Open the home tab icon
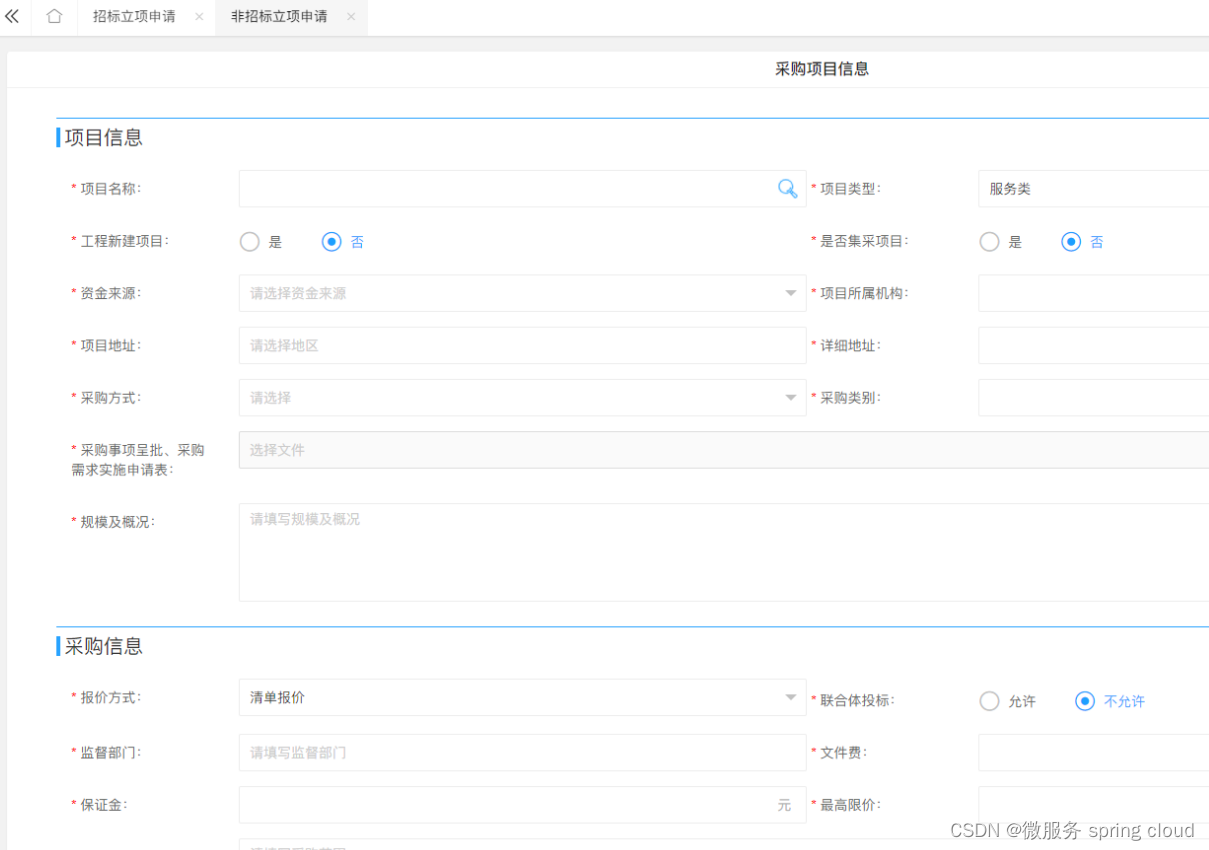 (55, 17)
